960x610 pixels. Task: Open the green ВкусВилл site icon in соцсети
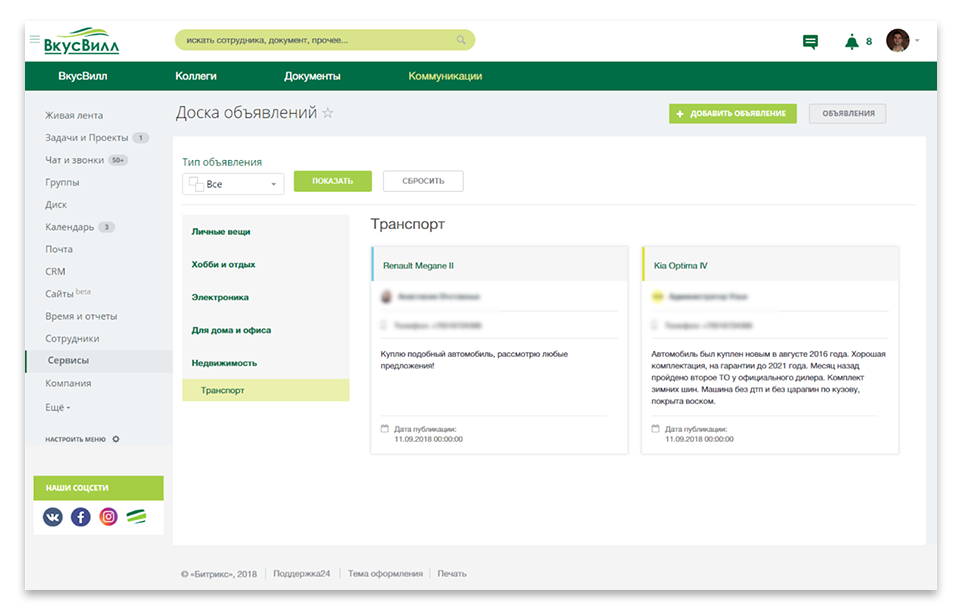point(136,517)
